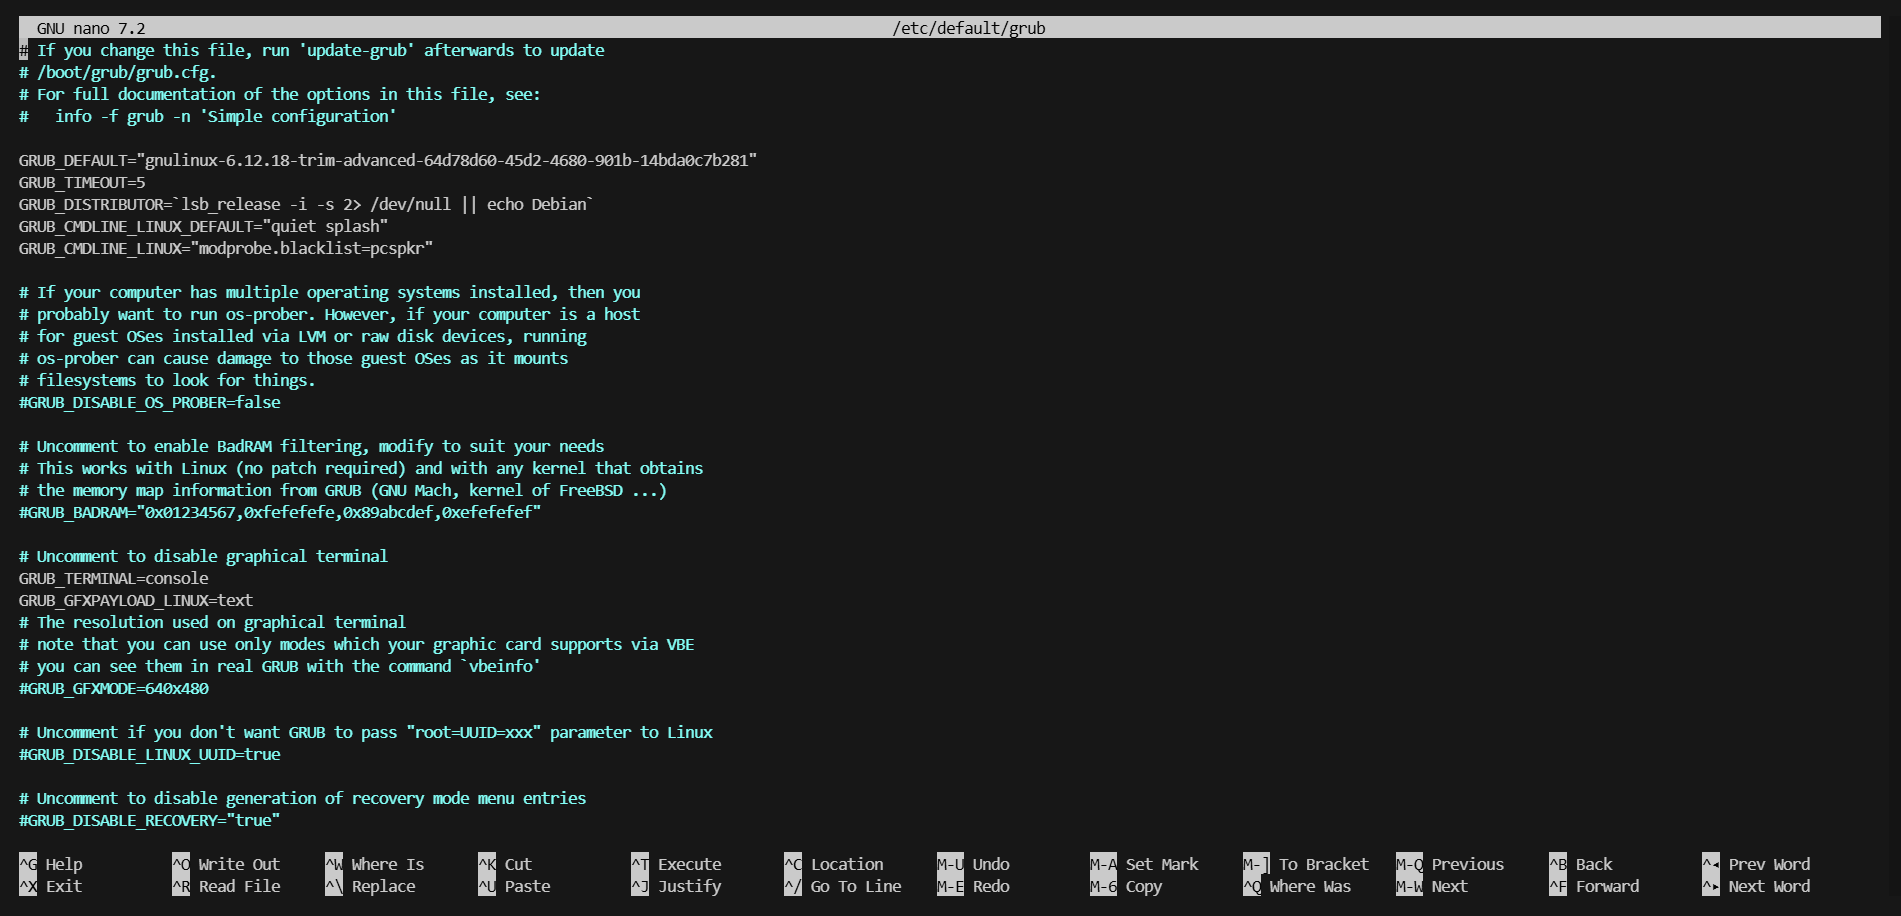Click comment 'If you change this file'

pos(312,50)
